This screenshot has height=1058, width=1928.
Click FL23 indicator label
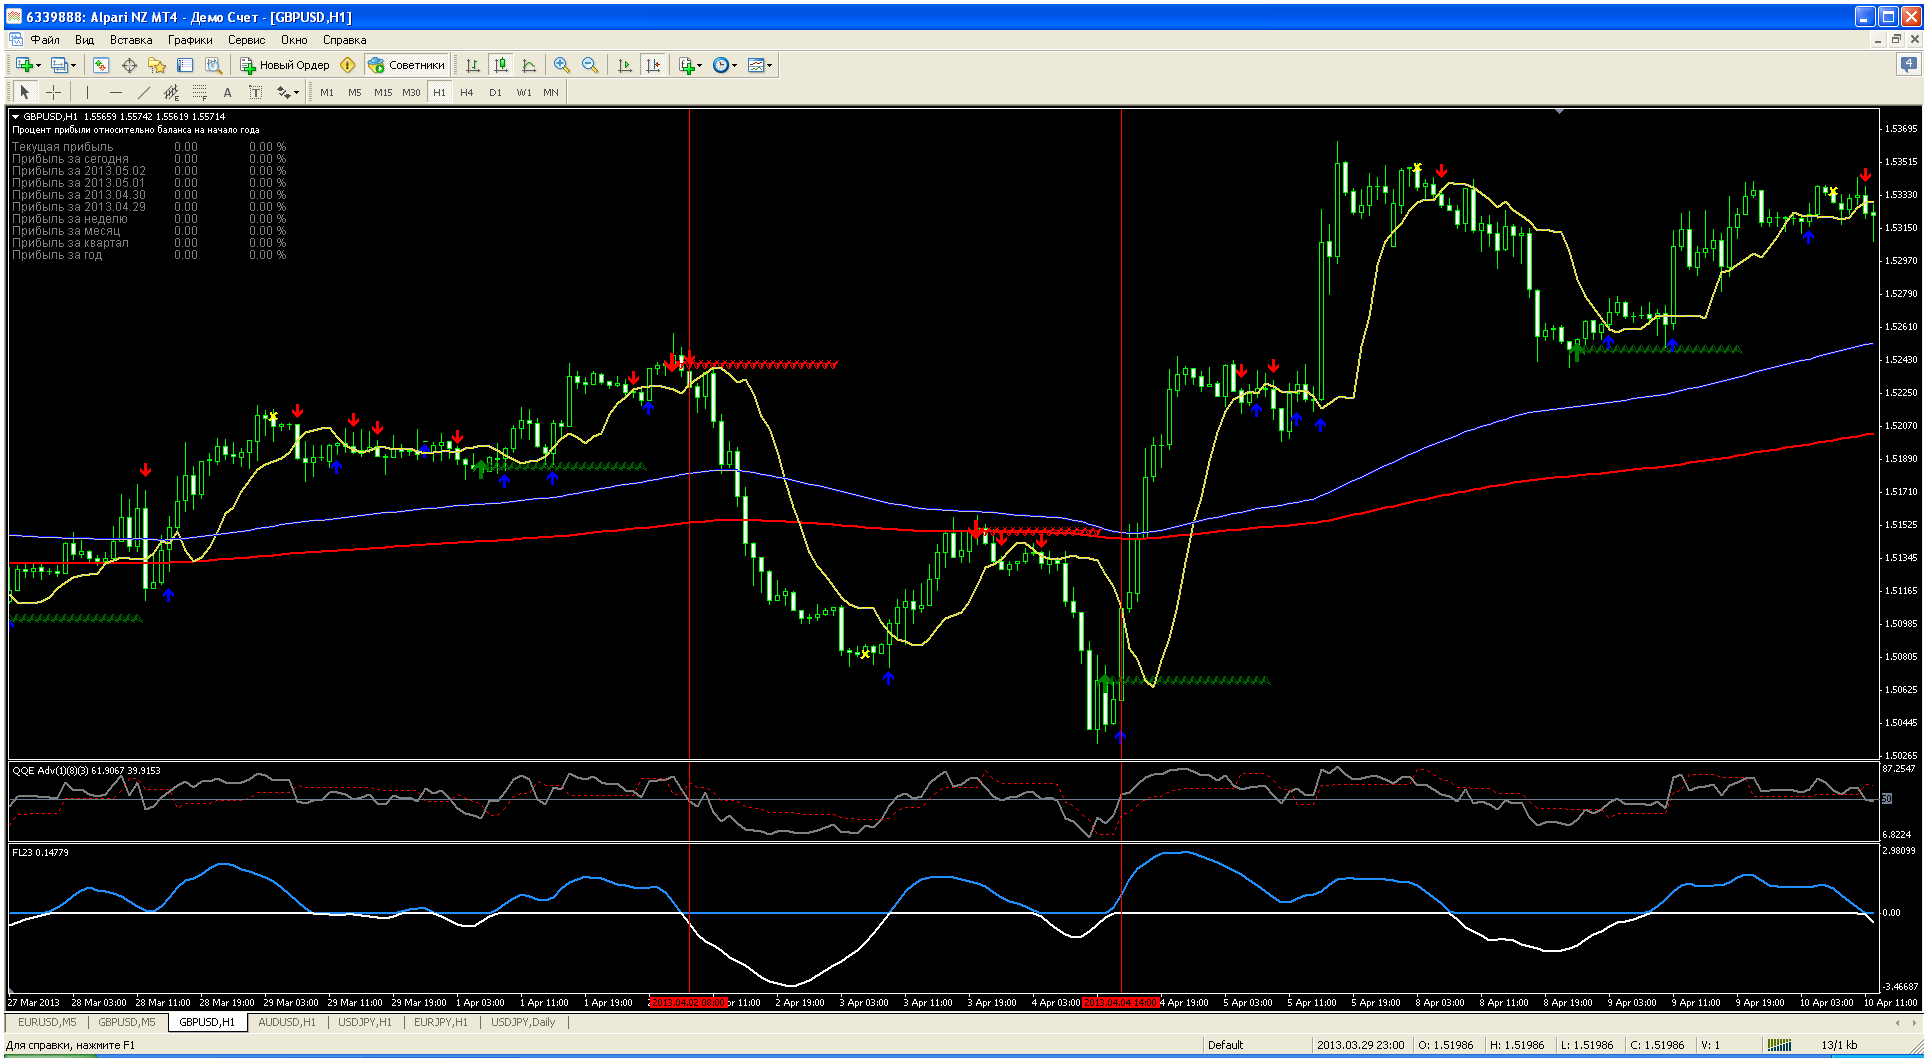pos(40,852)
